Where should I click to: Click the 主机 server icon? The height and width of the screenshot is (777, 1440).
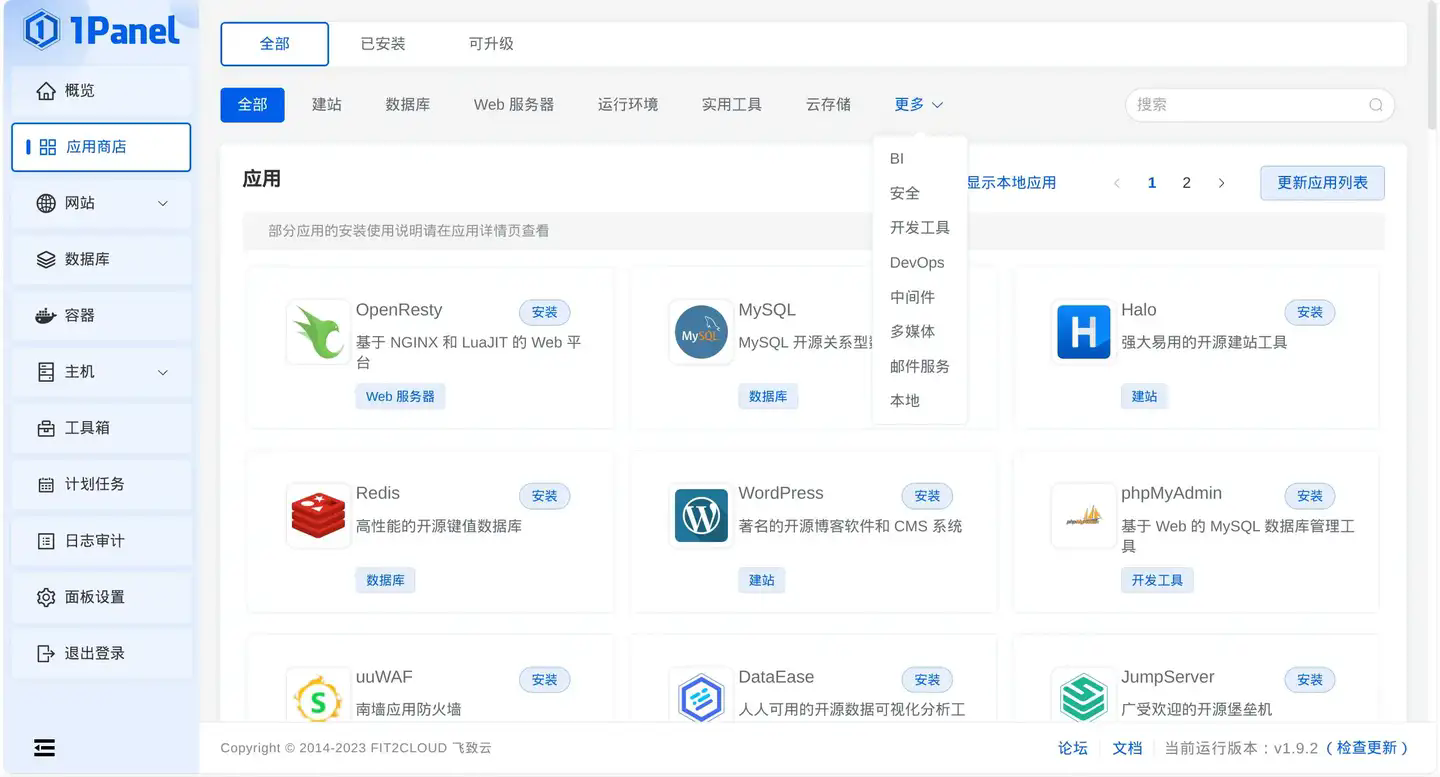pyautogui.click(x=46, y=372)
